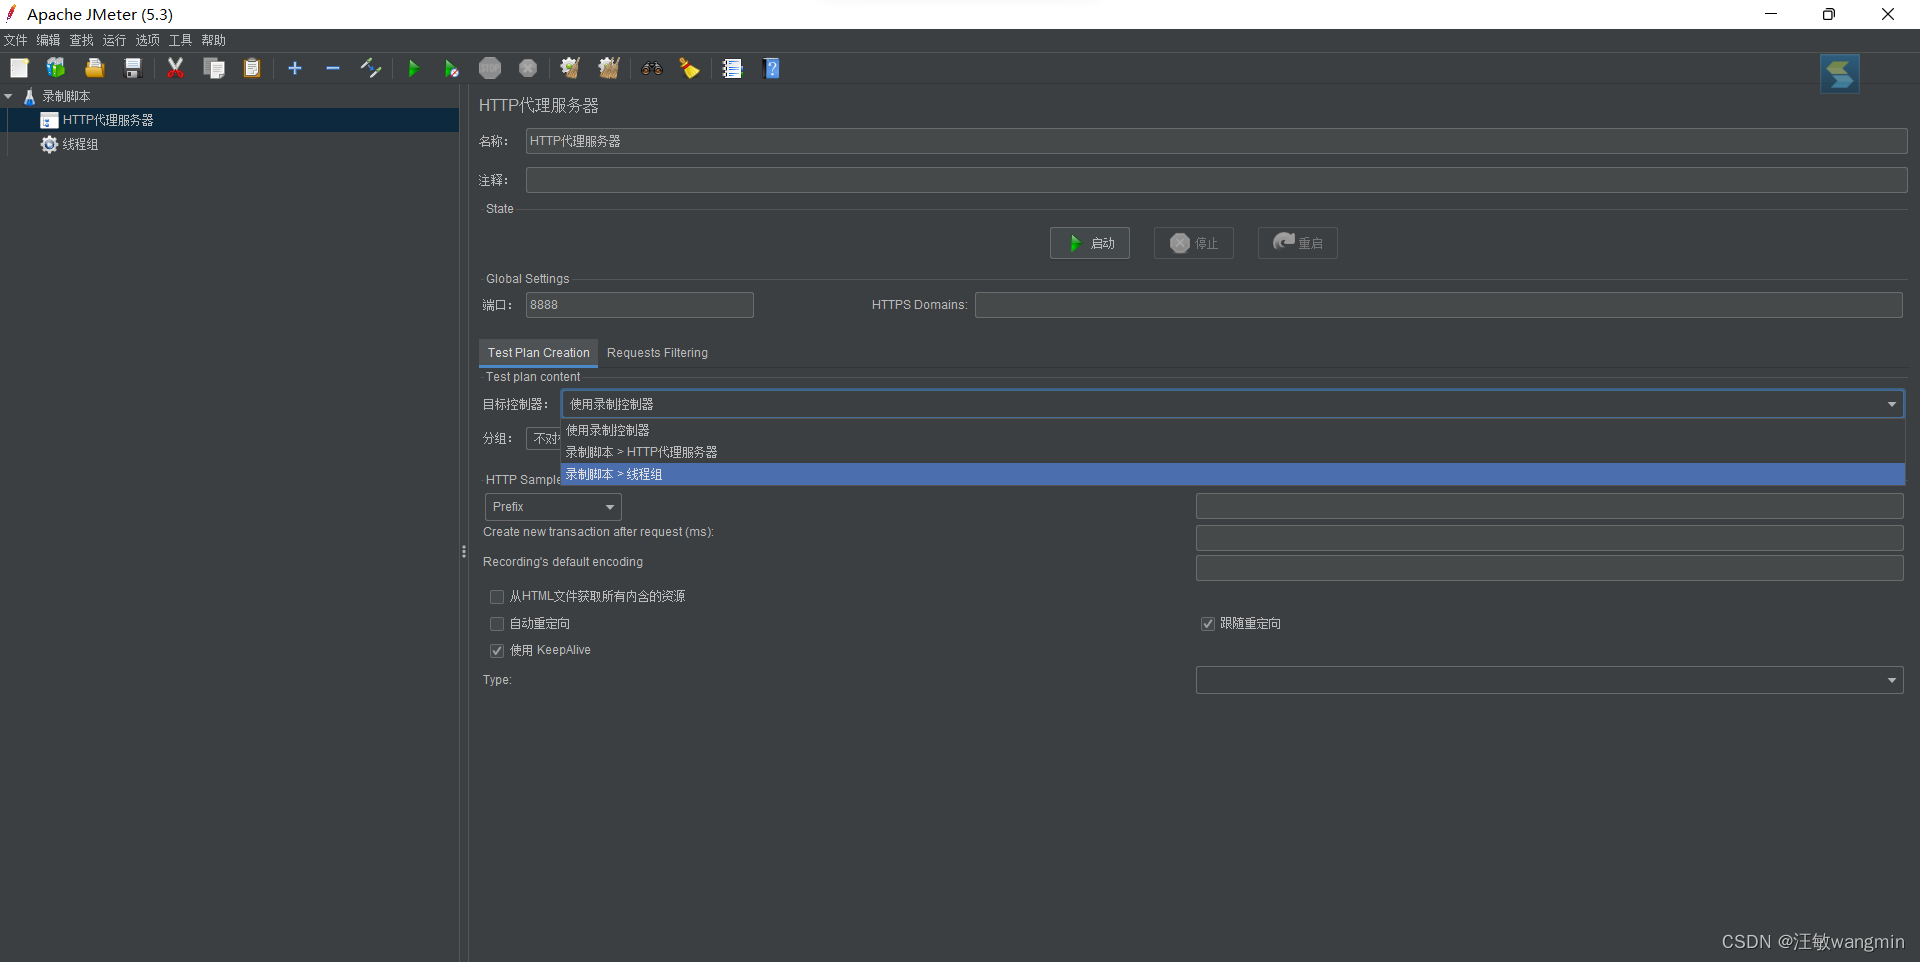
Task: Click Recording's default encoding field
Action: (x=1549, y=568)
